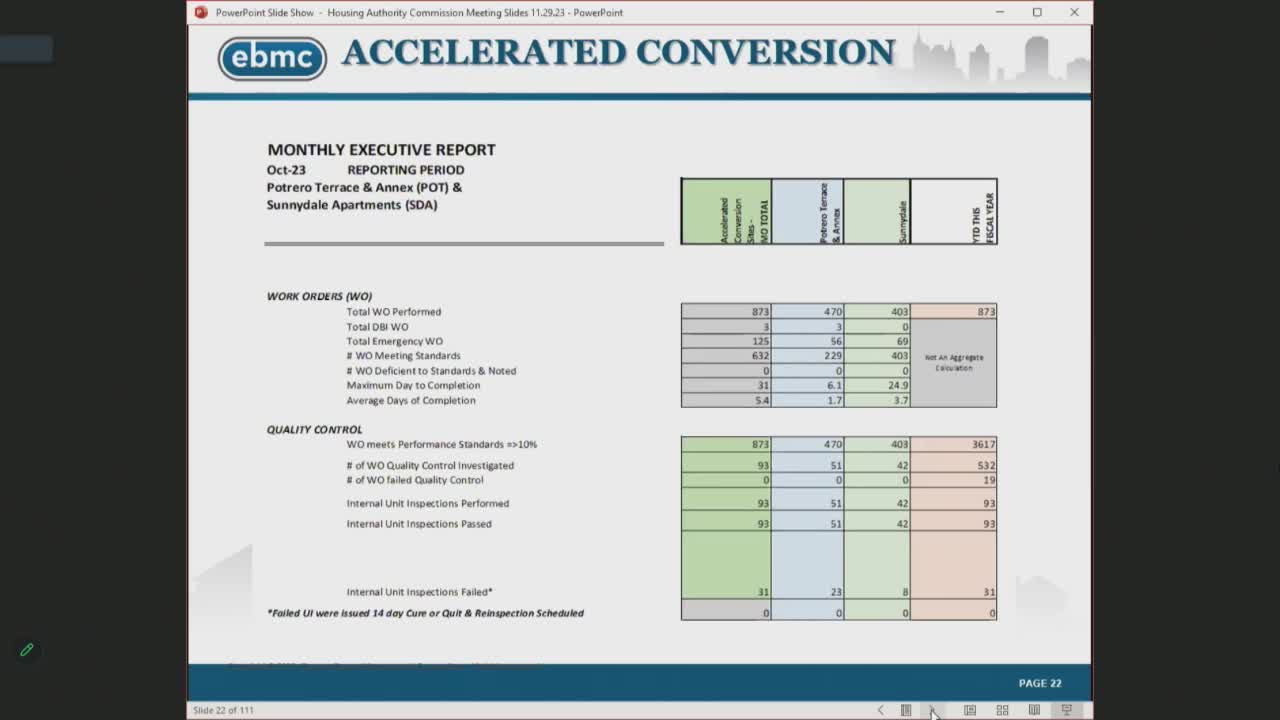Screen dimensions: 1280x720
Task: Click the "# WO Meeting Standards" row label
Action: coord(404,356)
